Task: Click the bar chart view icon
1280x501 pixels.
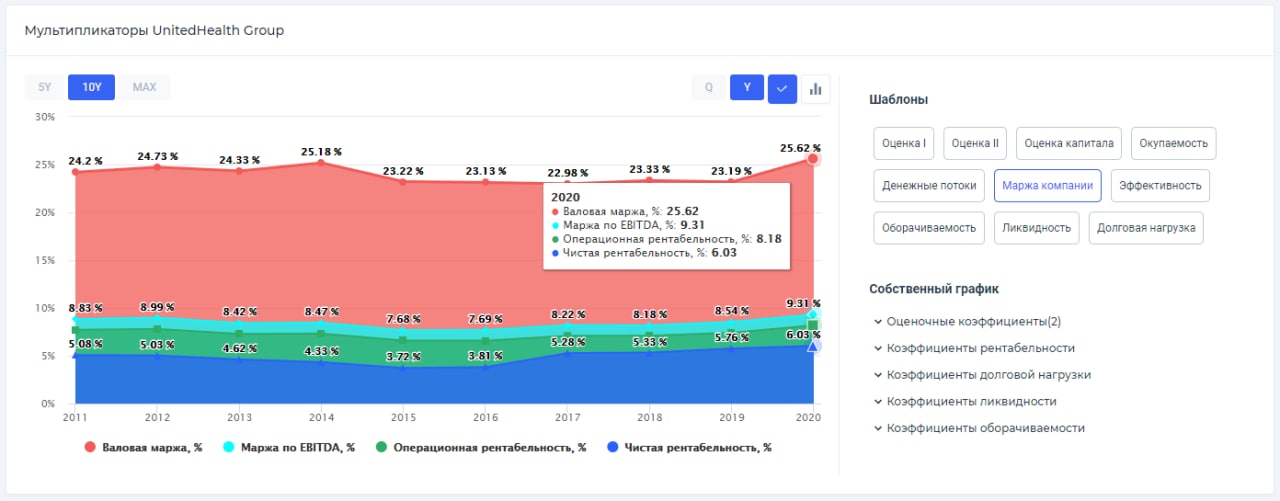Action: [x=816, y=88]
